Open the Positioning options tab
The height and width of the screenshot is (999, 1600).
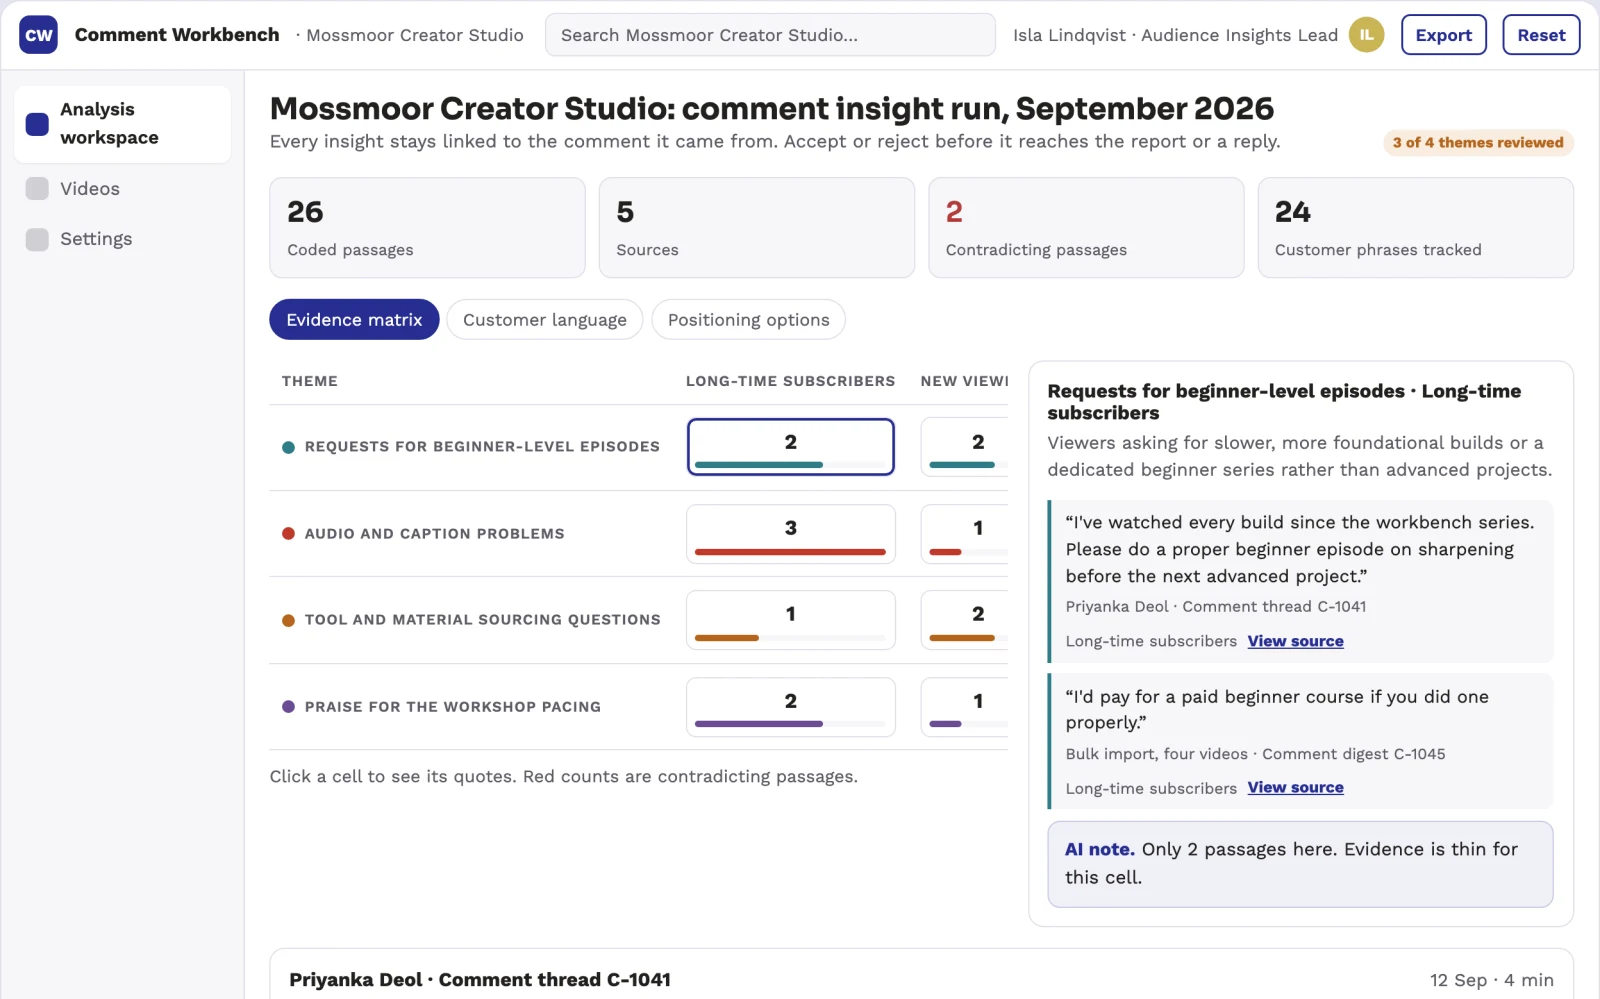click(748, 320)
